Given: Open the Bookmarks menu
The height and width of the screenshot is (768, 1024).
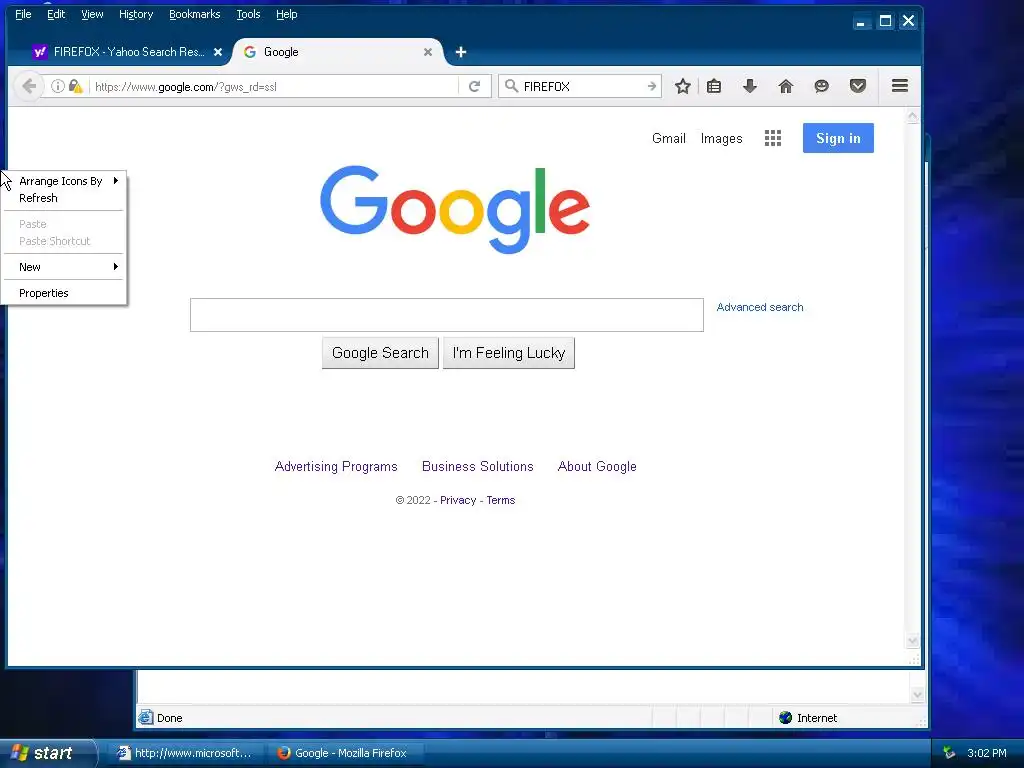Looking at the screenshot, I should [195, 14].
